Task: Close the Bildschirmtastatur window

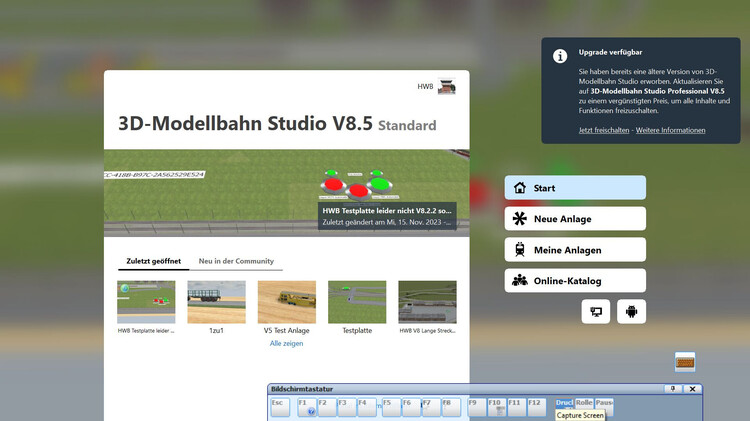Action: tap(692, 389)
